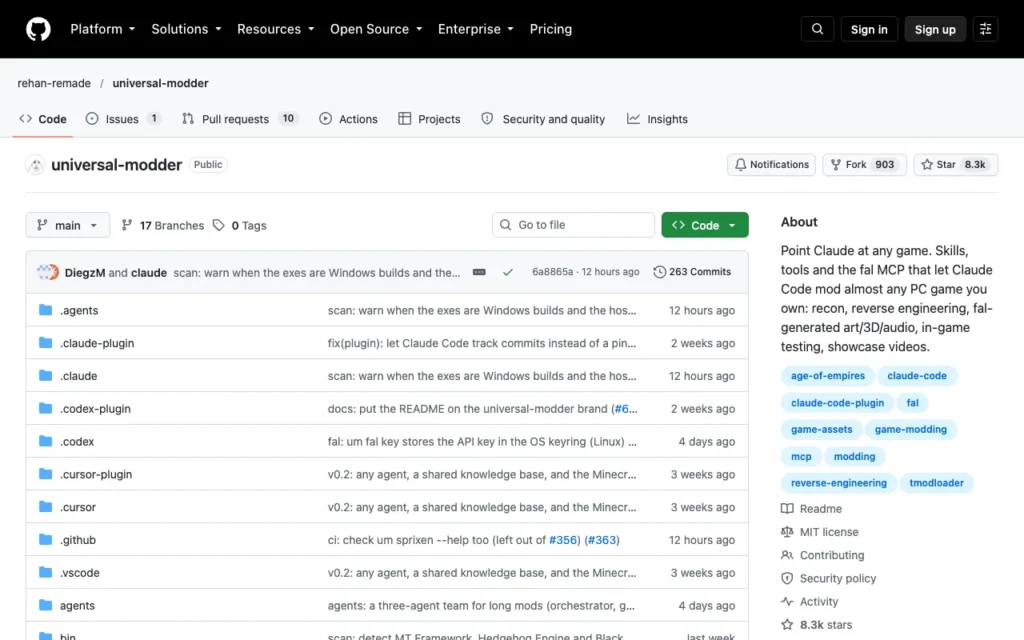Viewport: 1024px width, 640px height.
Task: Open the green Code dropdown button
Action: coord(705,225)
